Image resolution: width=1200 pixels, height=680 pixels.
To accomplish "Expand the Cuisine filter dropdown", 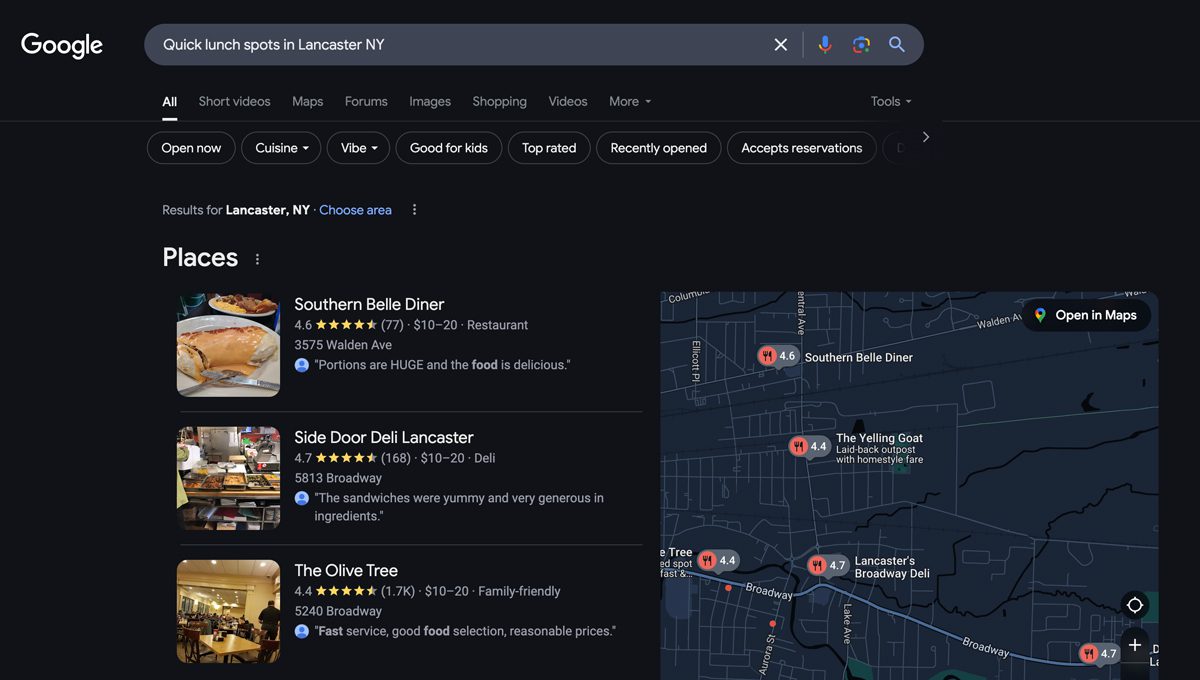I will (x=281, y=148).
